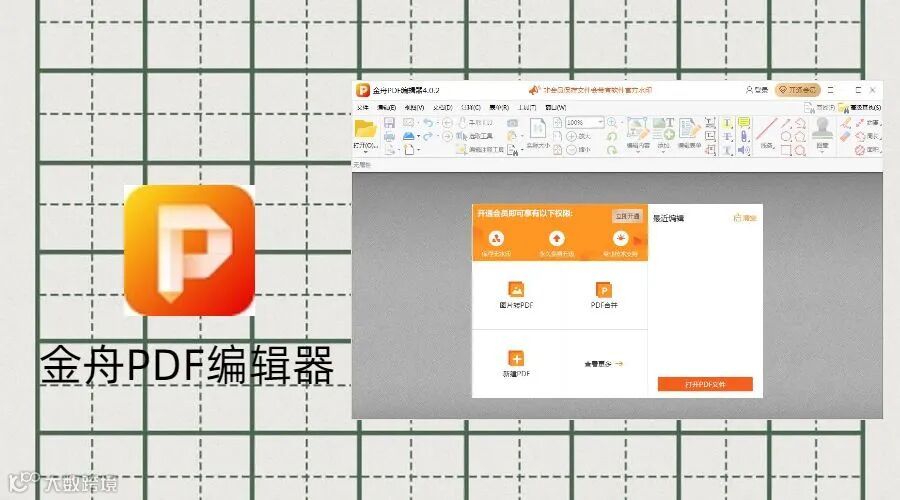Activate the 选取工具 selection tool
The height and width of the screenshot is (500, 900).
(x=476, y=137)
